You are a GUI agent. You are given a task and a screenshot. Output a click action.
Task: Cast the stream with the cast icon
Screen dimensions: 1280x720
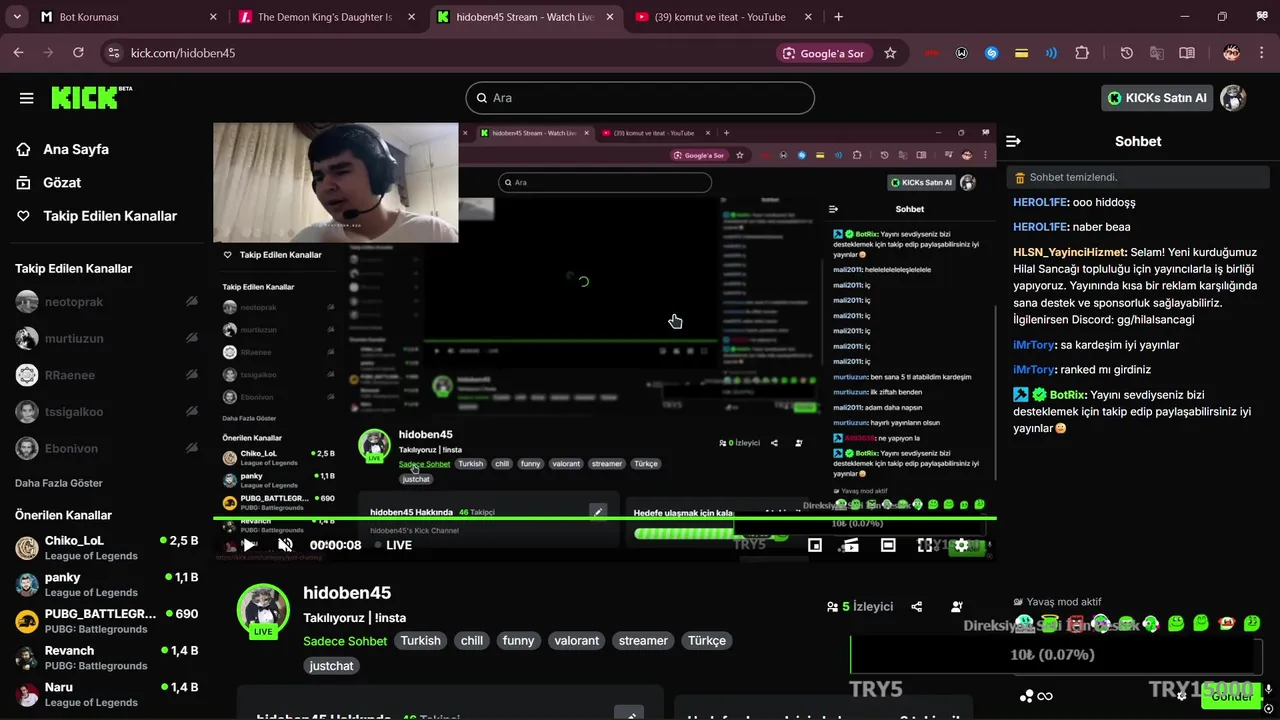point(850,545)
